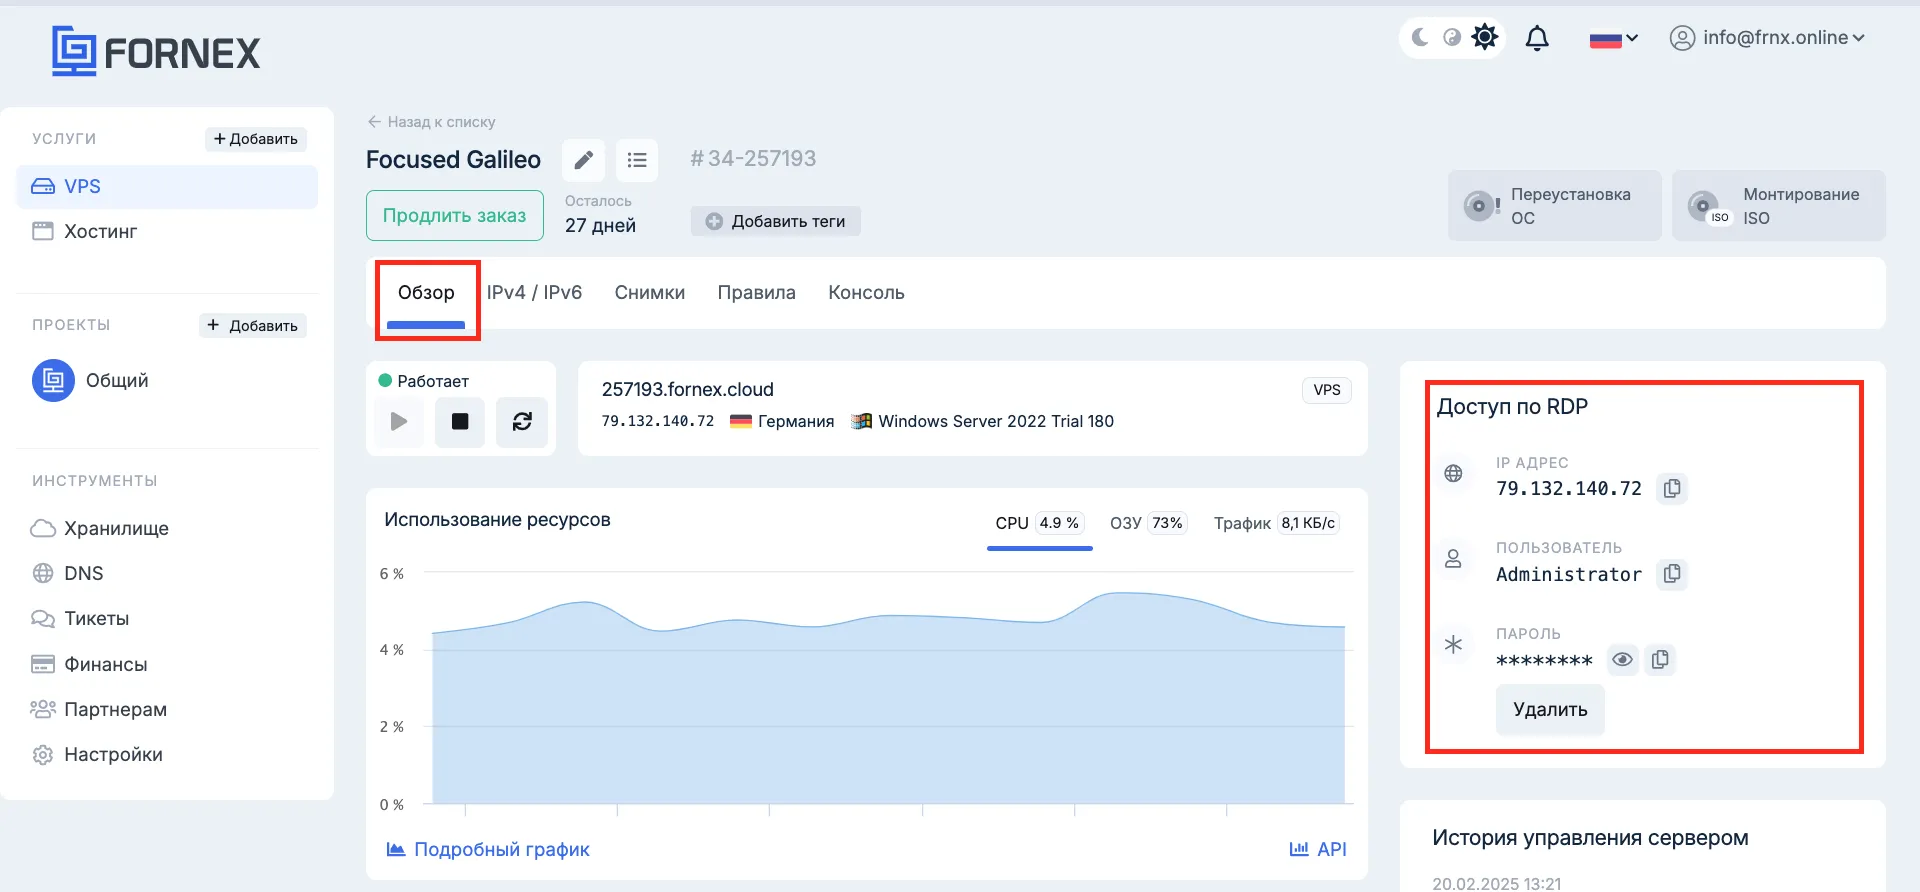Enable light theme sun icon
This screenshot has height=892, width=1920.
pyautogui.click(x=1485, y=38)
